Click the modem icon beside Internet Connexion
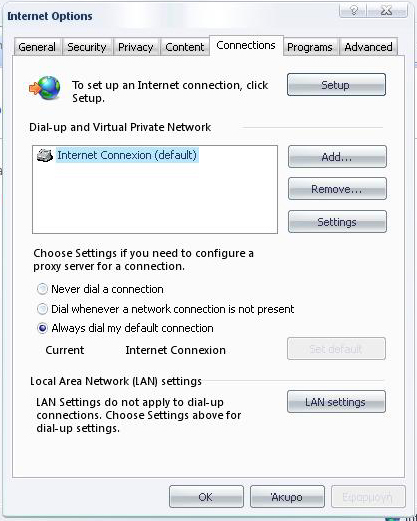Viewport: 417px width, 521px height. click(x=45, y=155)
